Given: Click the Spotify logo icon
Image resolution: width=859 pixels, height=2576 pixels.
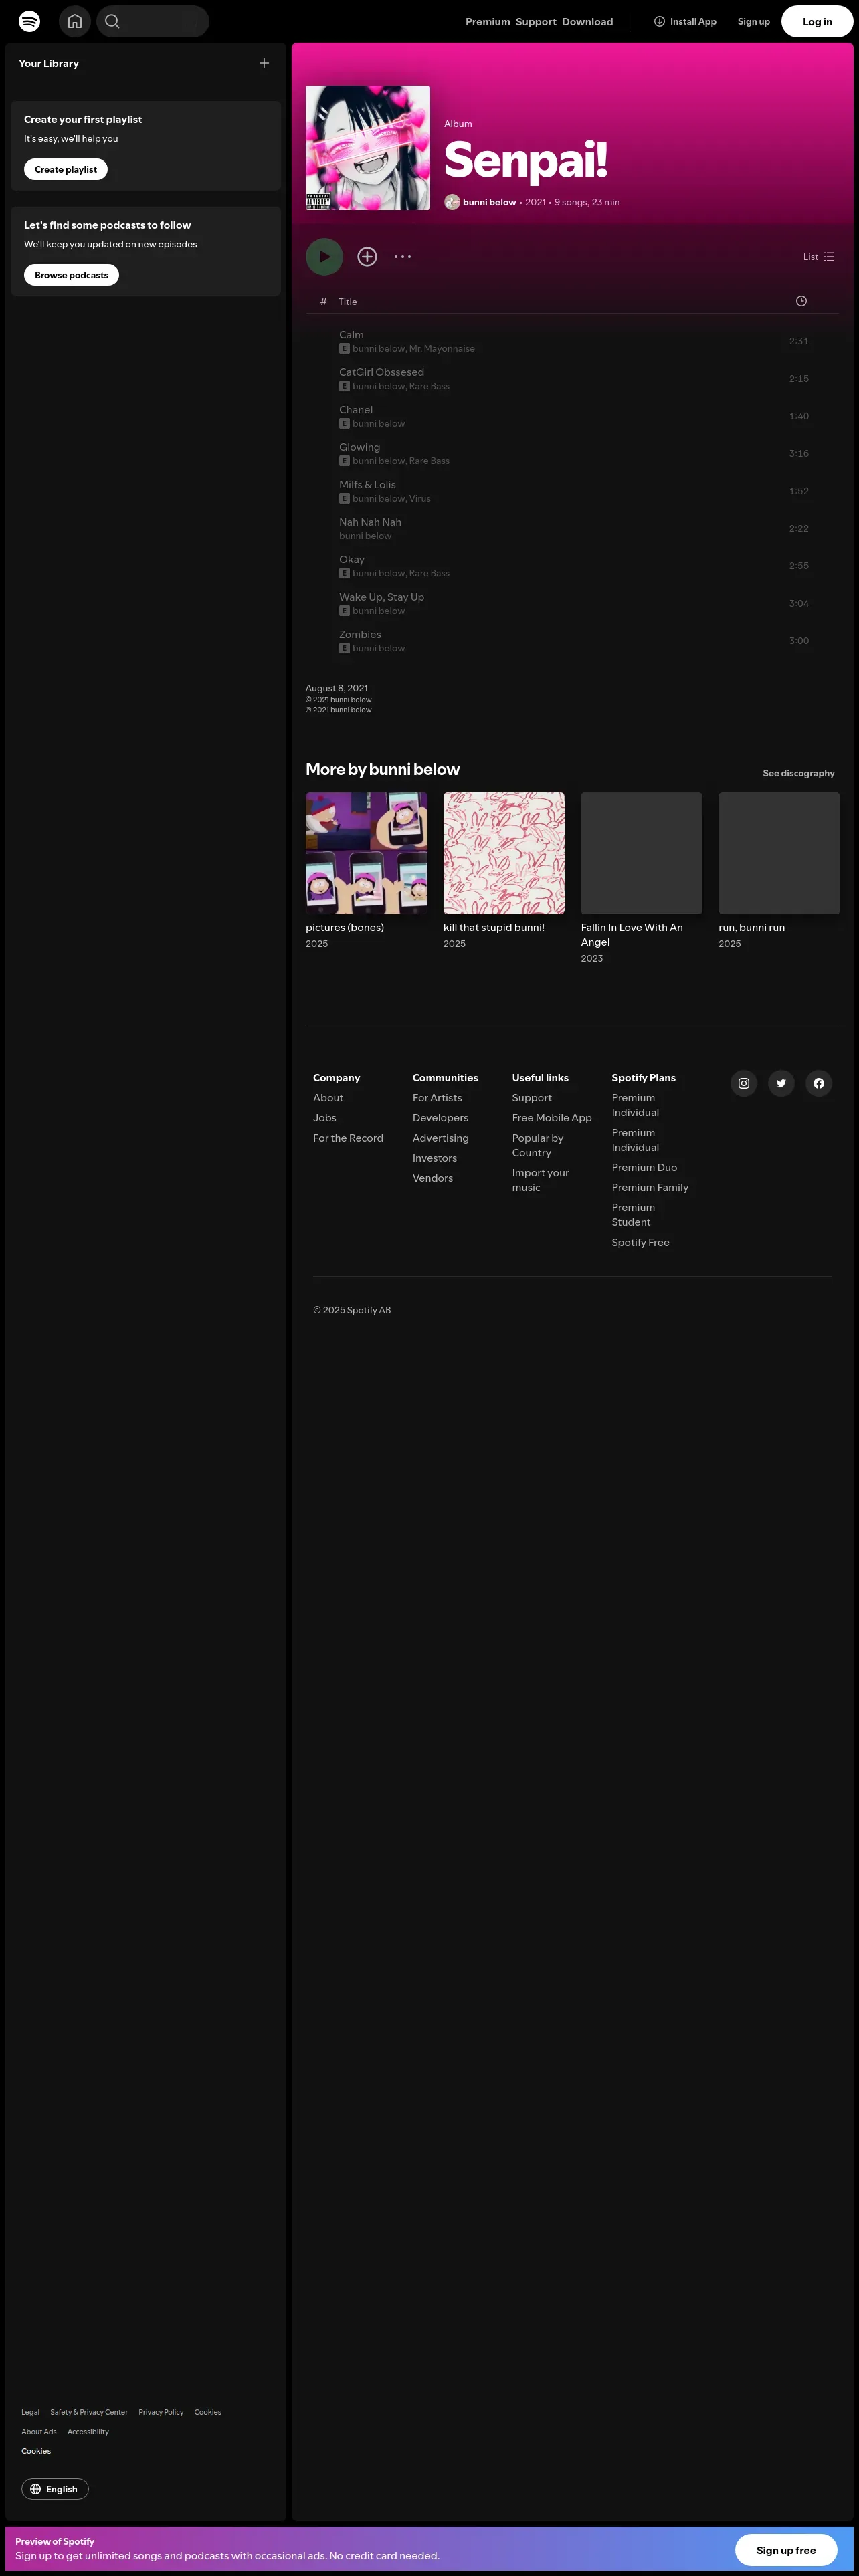Looking at the screenshot, I should coord(29,21).
